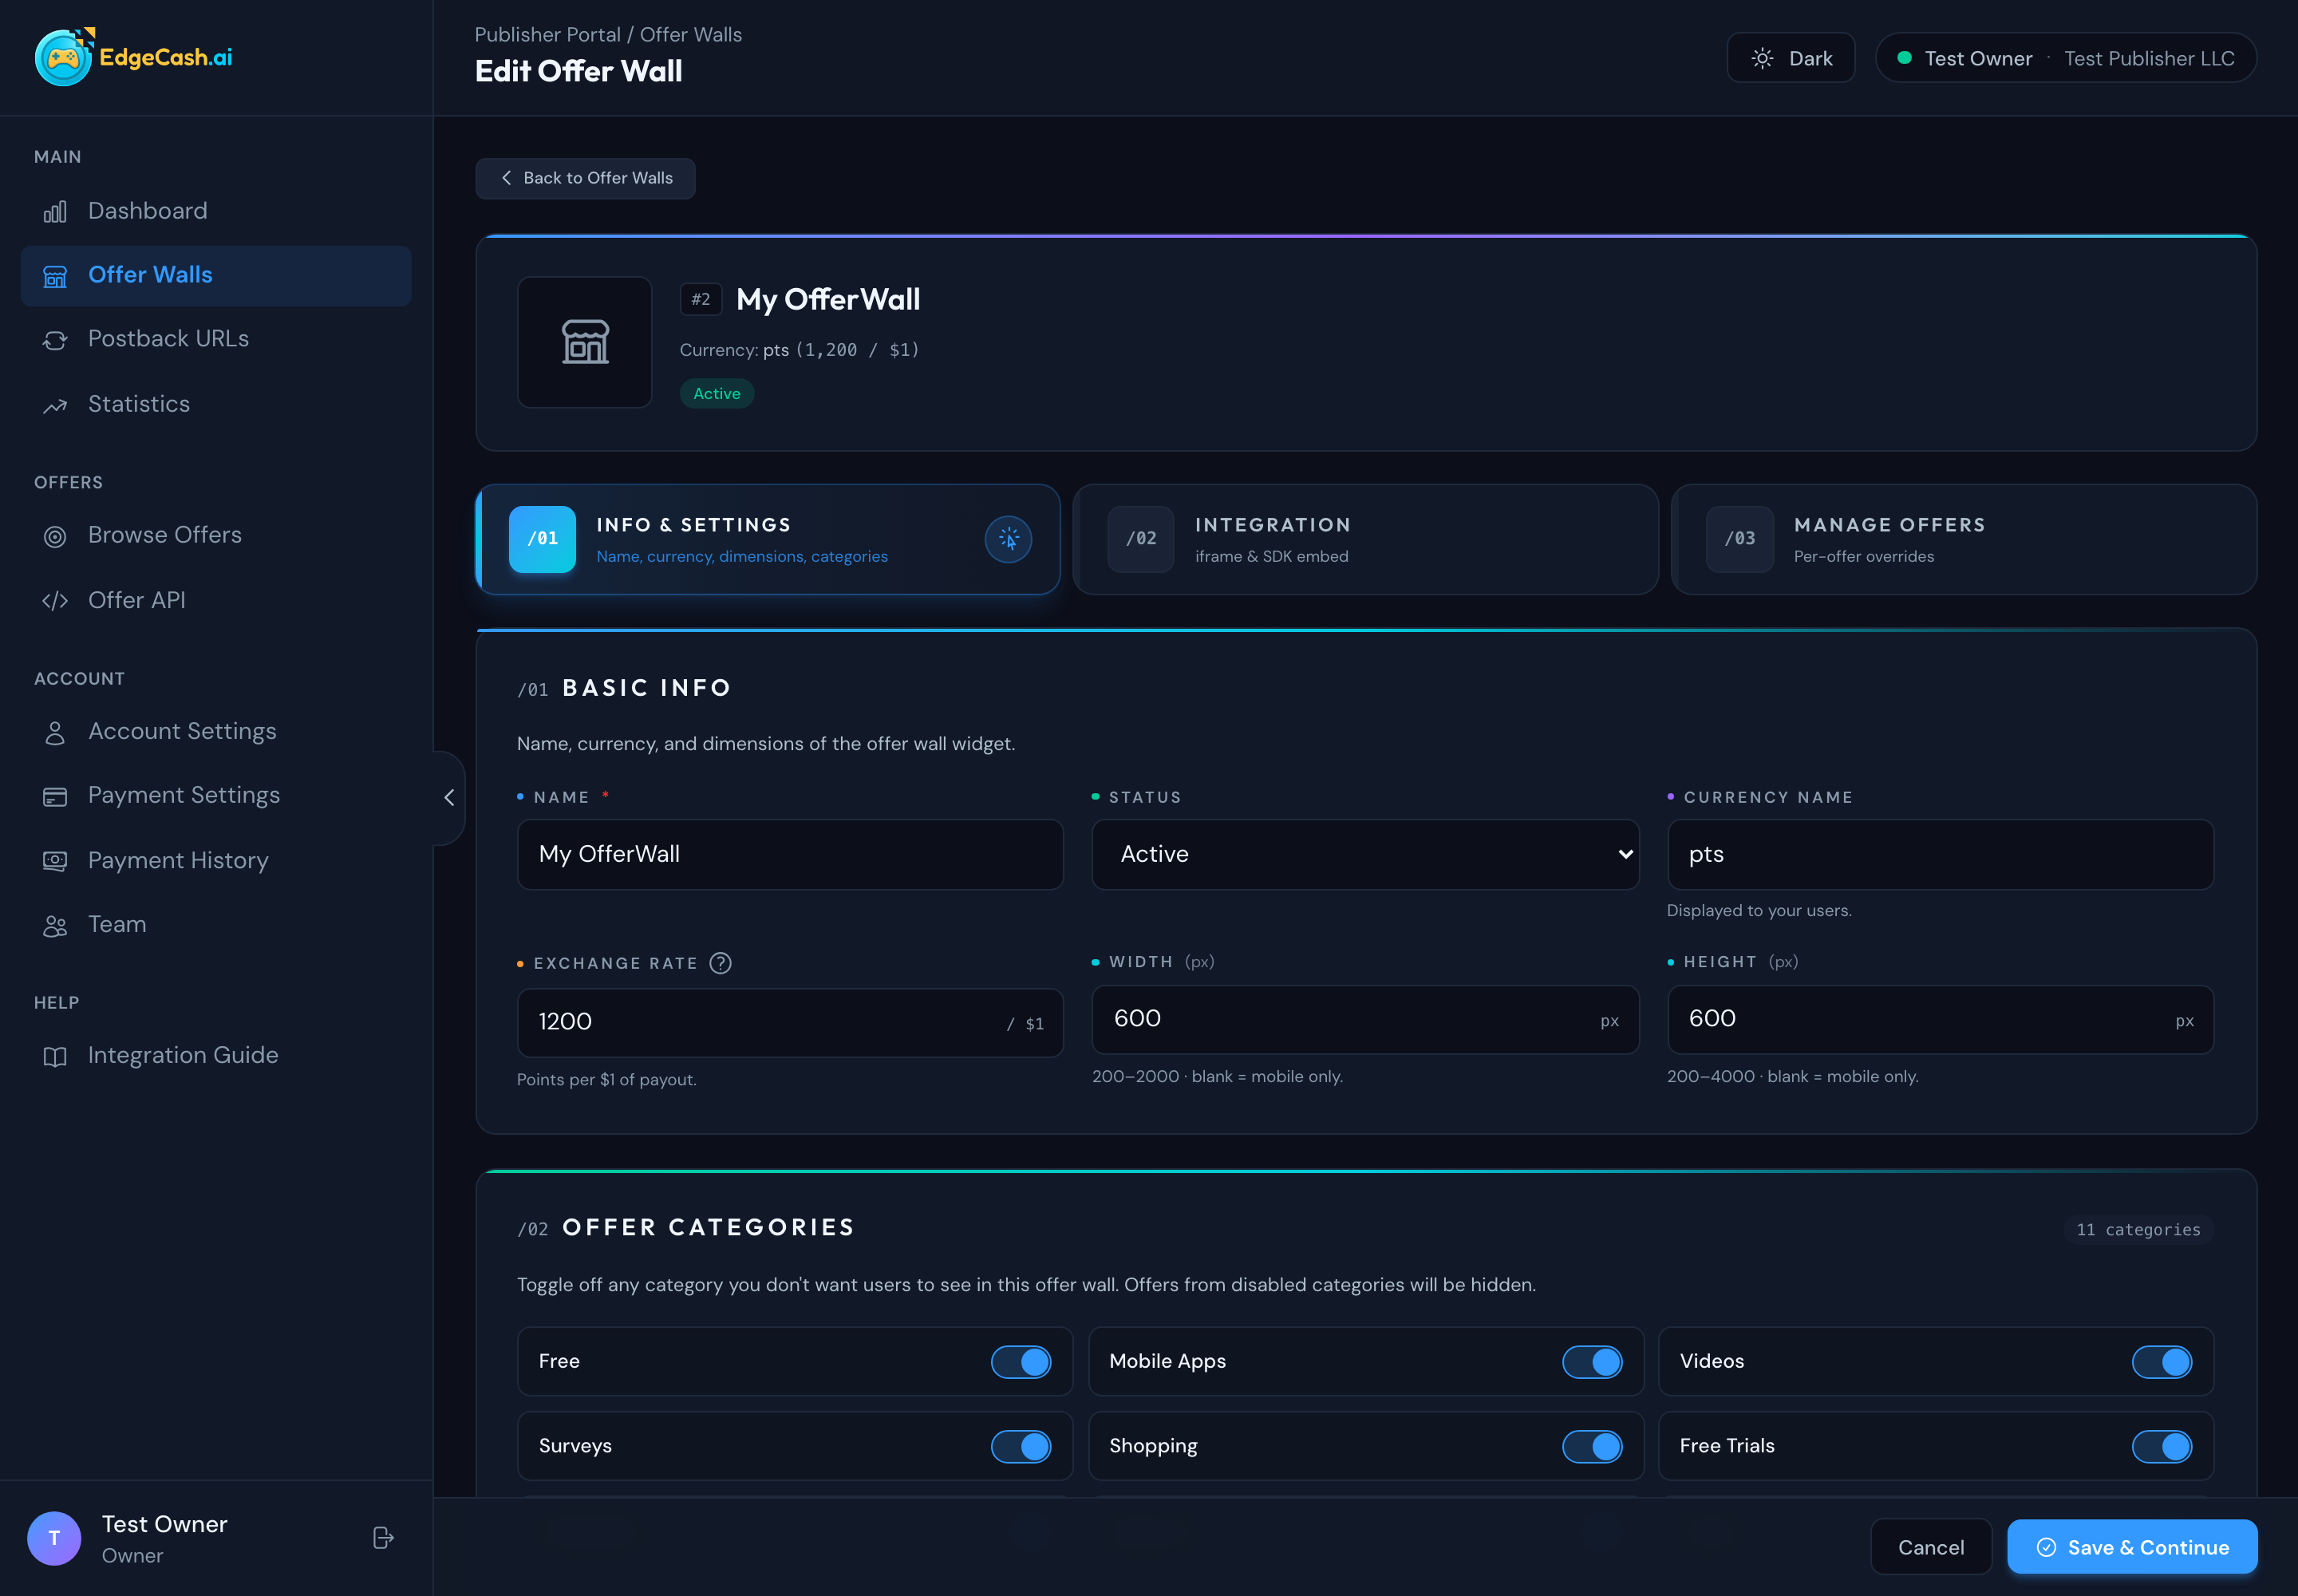Open the Status dropdown showing Active
Viewport: 2298px width, 1596px height.
click(1365, 854)
